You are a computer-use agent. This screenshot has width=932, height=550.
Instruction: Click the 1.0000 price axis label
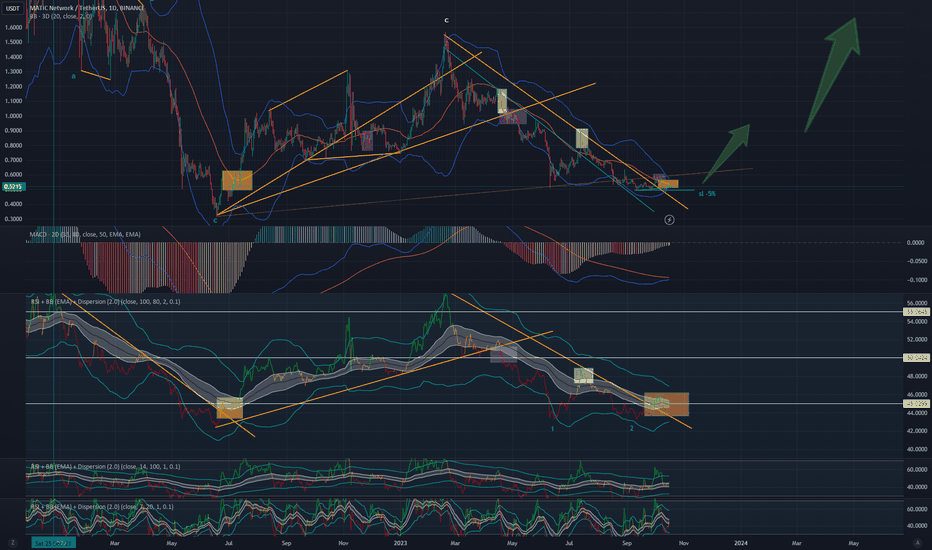pyautogui.click(x=13, y=116)
